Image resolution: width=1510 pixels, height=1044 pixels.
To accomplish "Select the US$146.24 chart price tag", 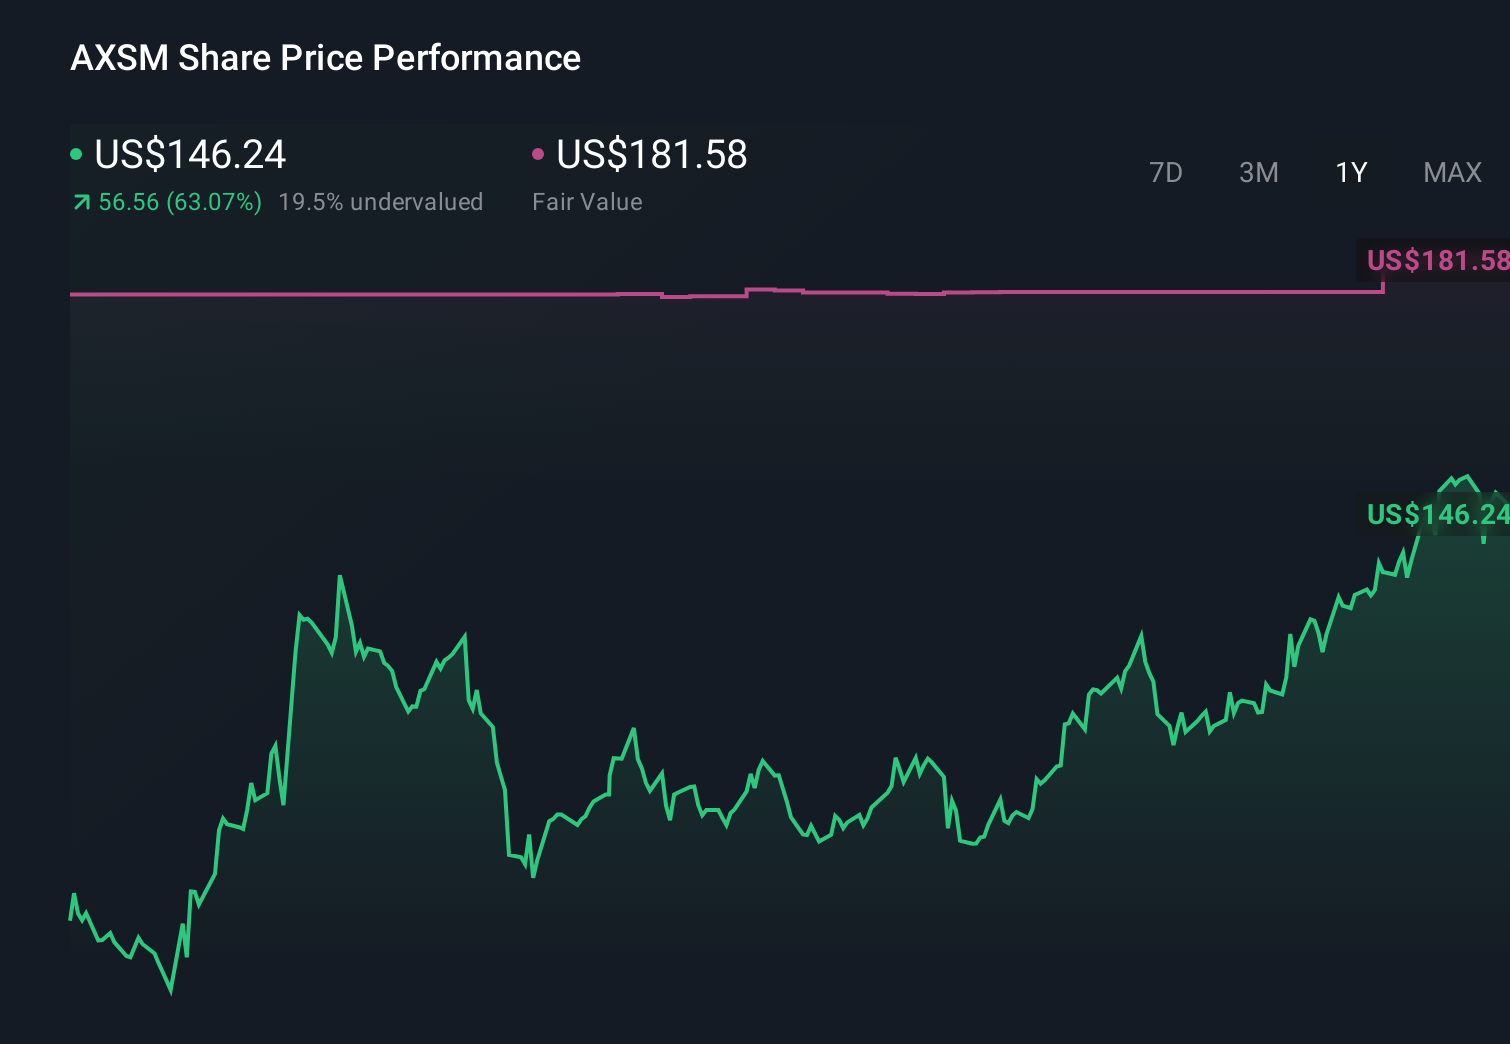I will tap(1437, 516).
